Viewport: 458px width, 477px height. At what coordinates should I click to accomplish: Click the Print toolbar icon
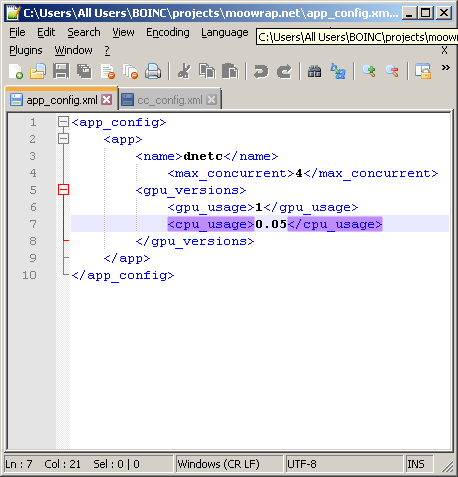pyautogui.click(x=153, y=71)
